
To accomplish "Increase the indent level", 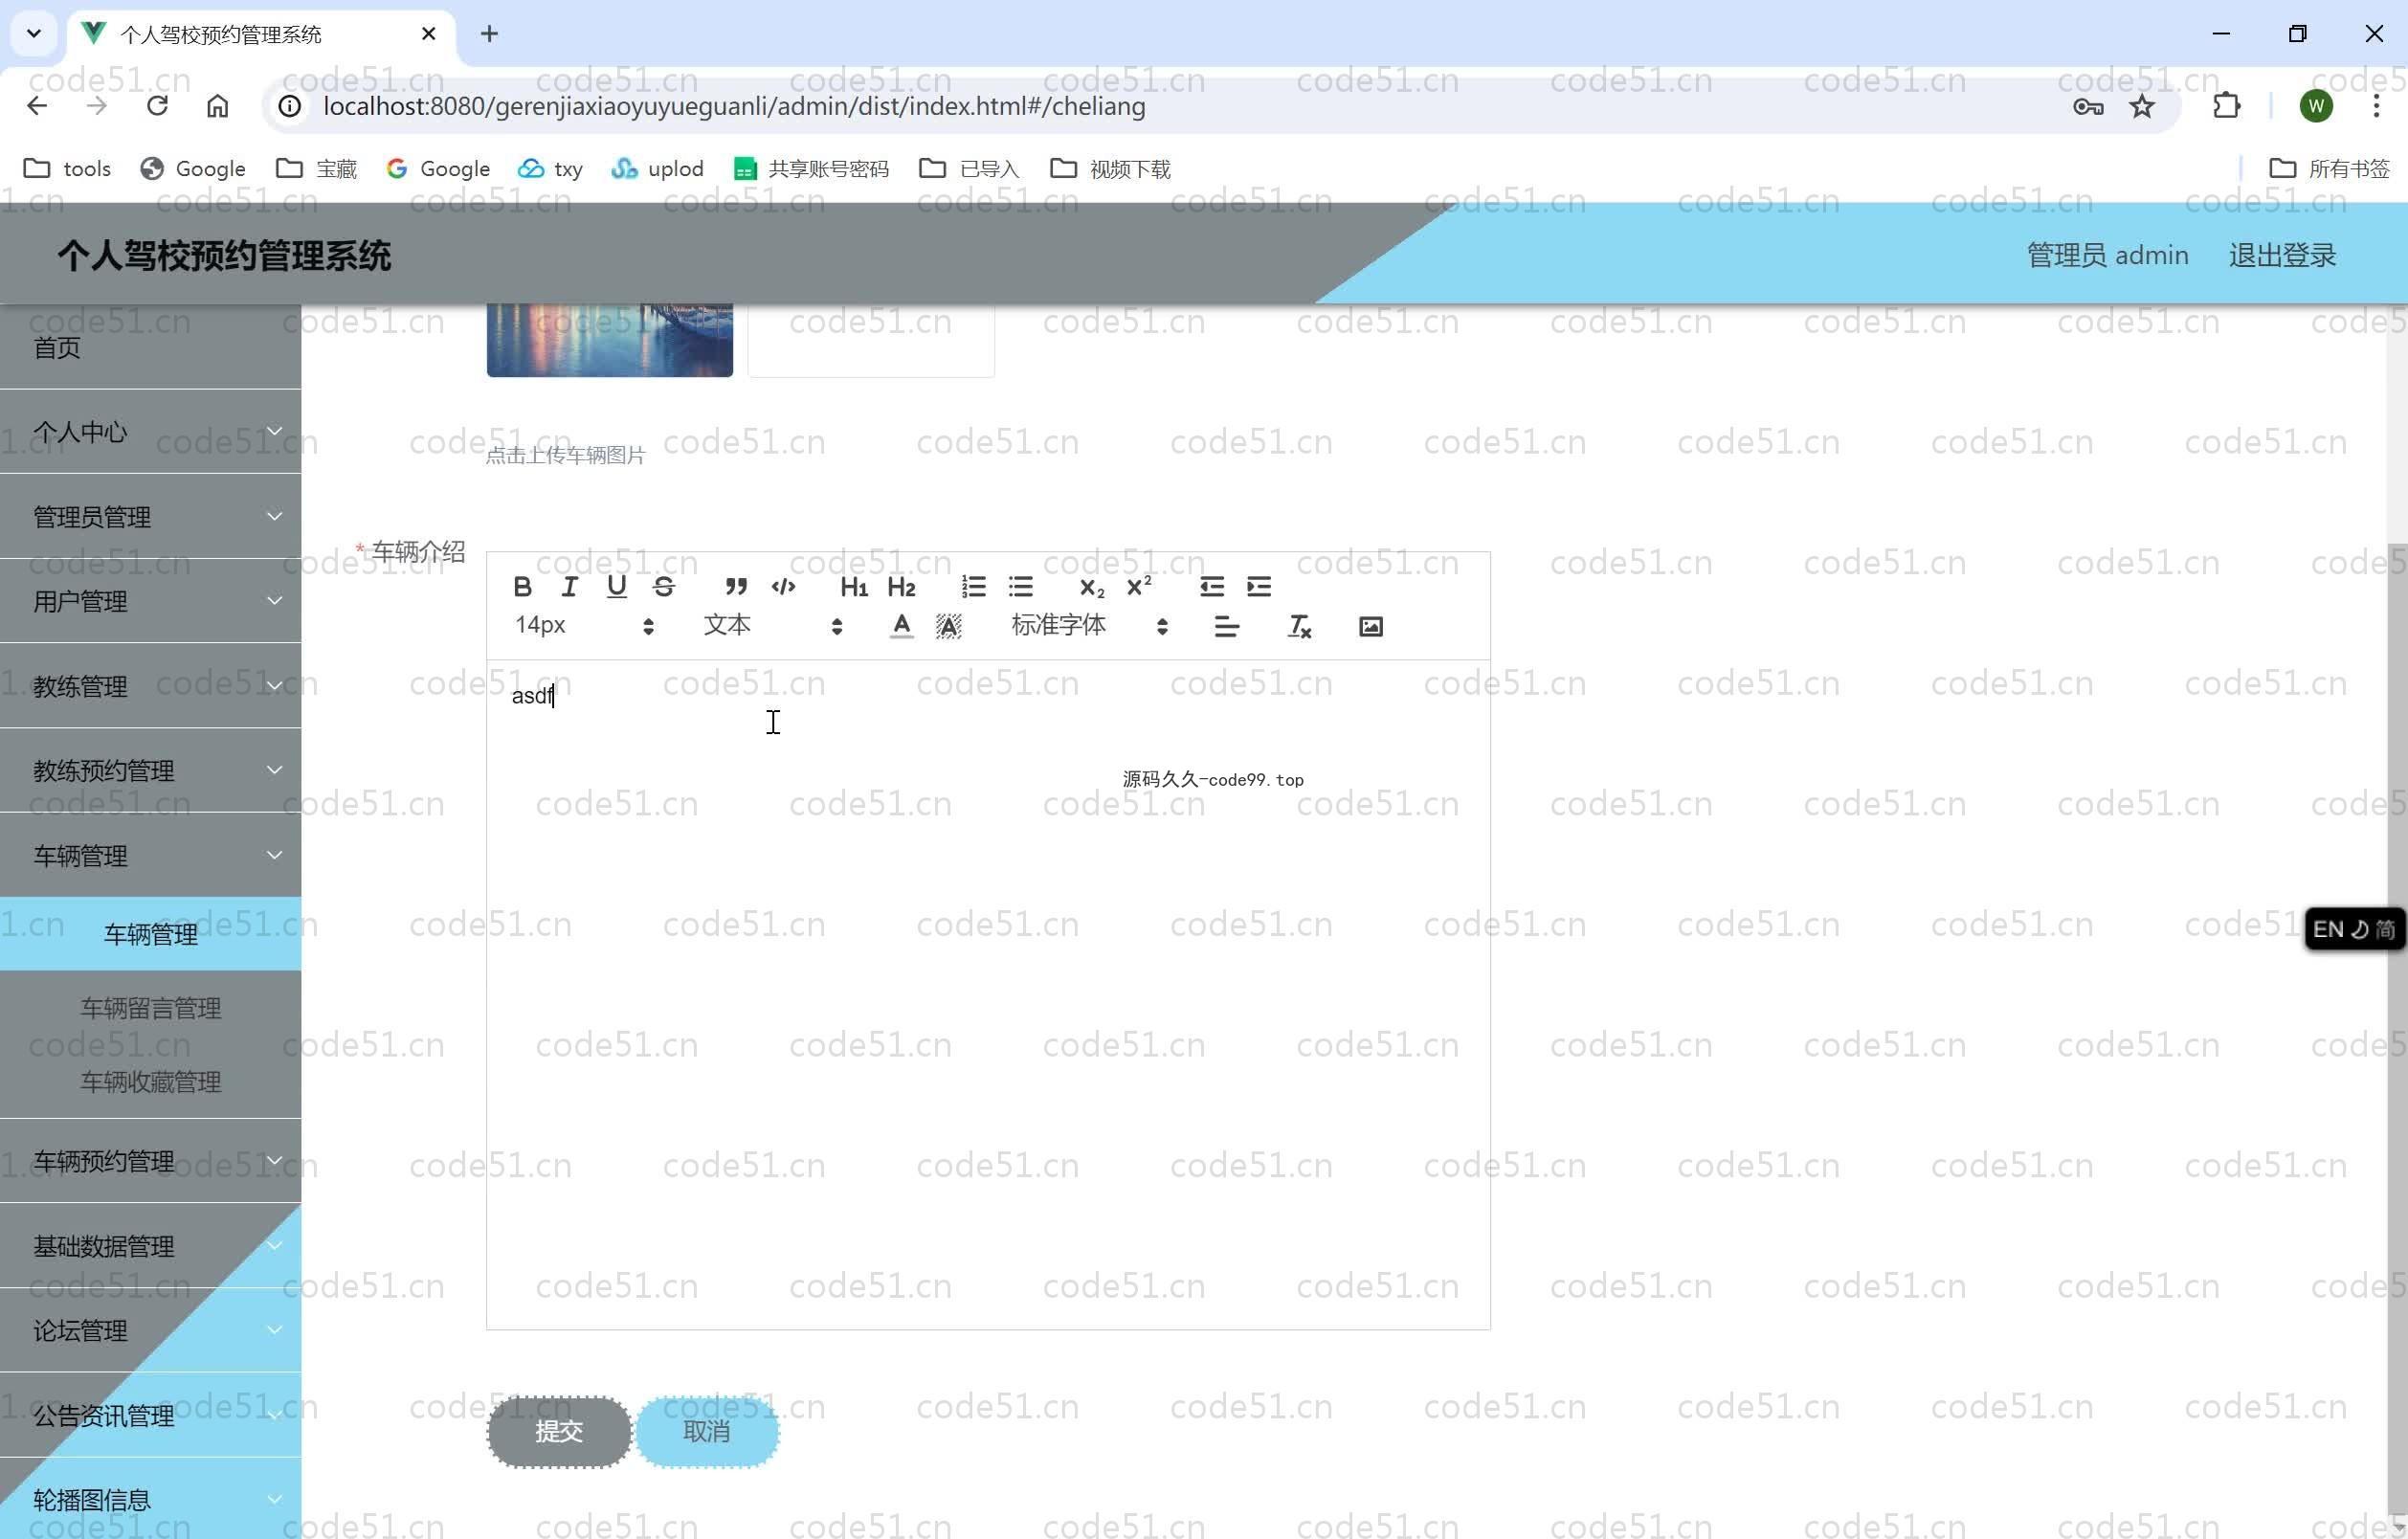I will [x=1258, y=587].
